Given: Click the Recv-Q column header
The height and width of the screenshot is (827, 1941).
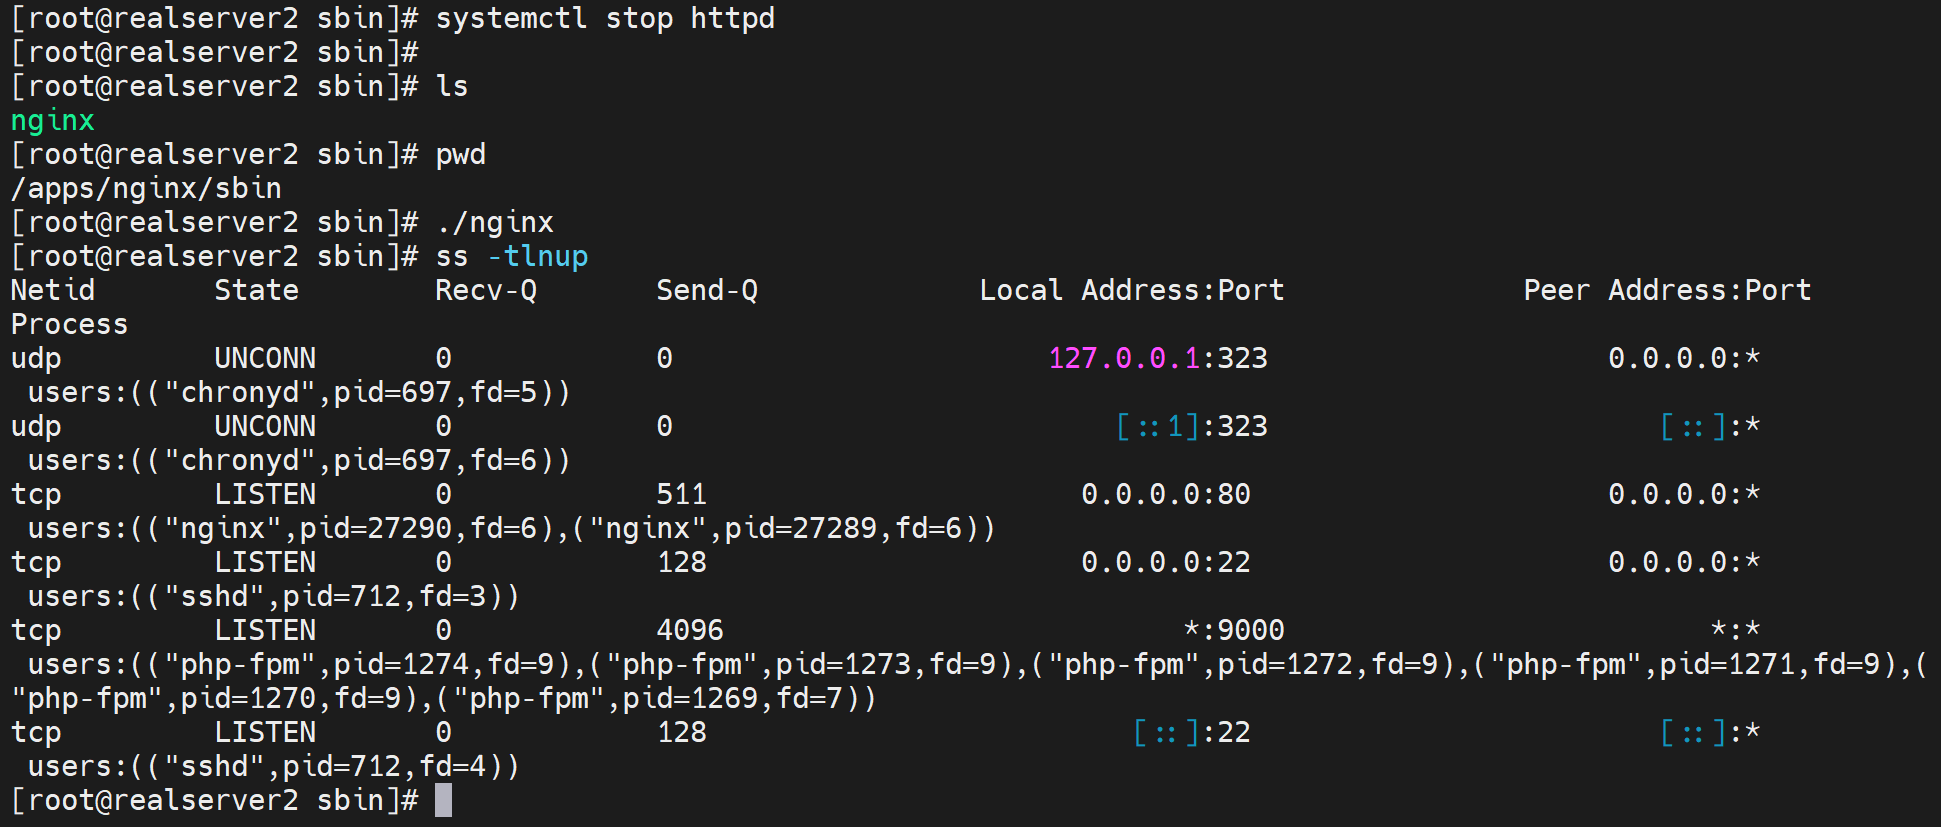Looking at the screenshot, I should point(485,291).
